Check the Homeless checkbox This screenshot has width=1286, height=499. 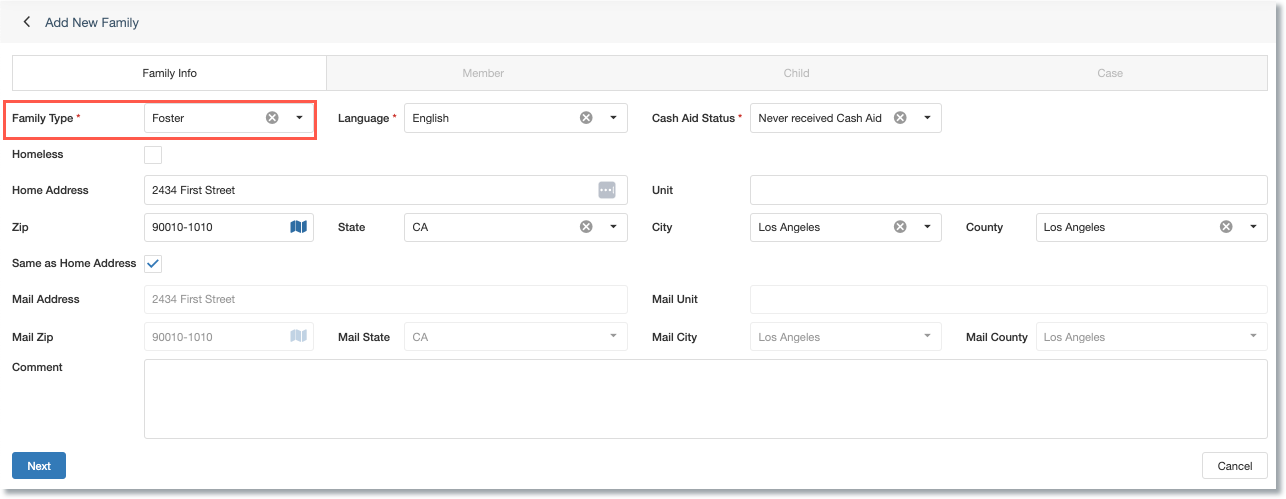[153, 155]
